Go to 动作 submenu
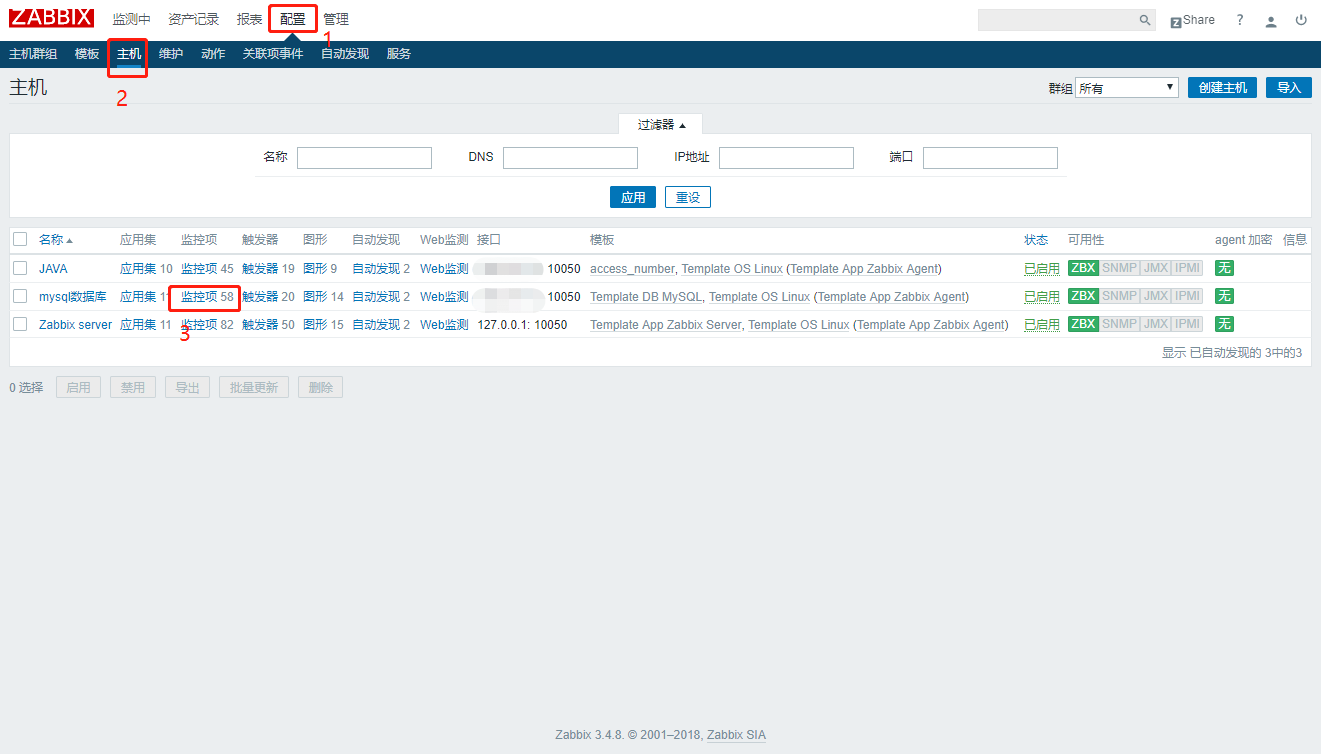 pos(213,54)
